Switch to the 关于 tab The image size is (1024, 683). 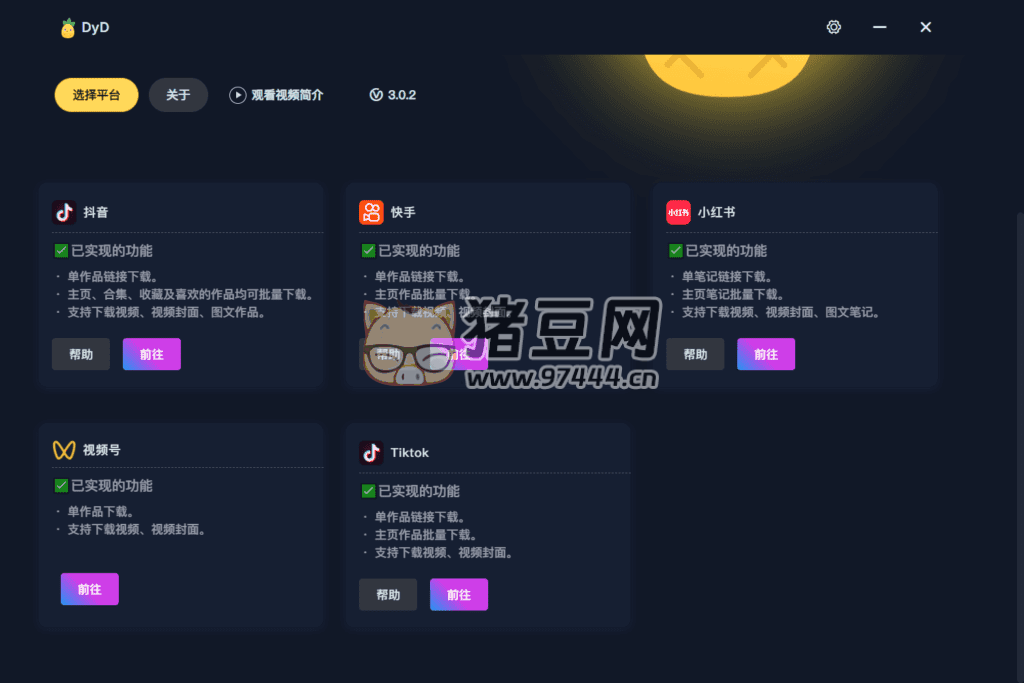pos(178,95)
